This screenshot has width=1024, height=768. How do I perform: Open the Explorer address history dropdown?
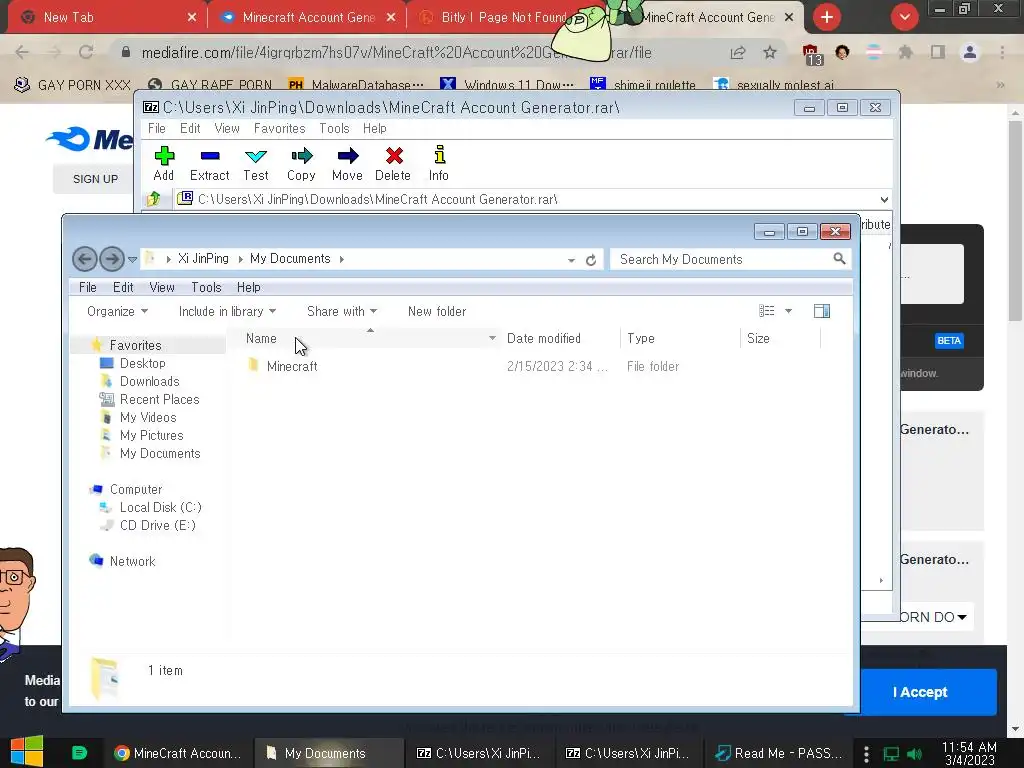click(x=571, y=260)
